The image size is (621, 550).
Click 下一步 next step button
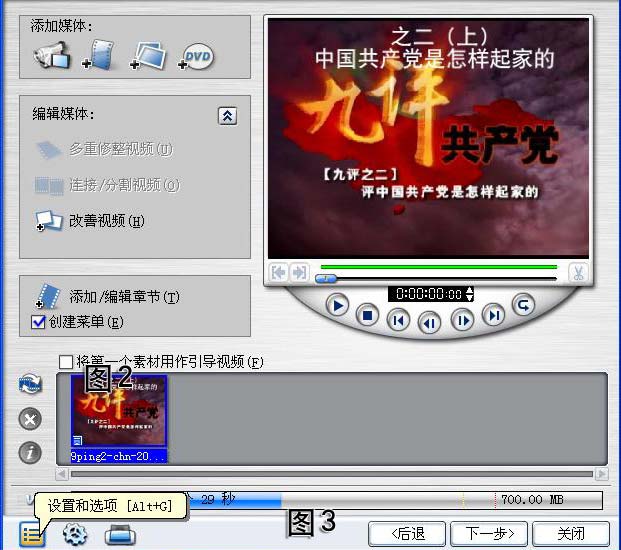(x=488, y=533)
